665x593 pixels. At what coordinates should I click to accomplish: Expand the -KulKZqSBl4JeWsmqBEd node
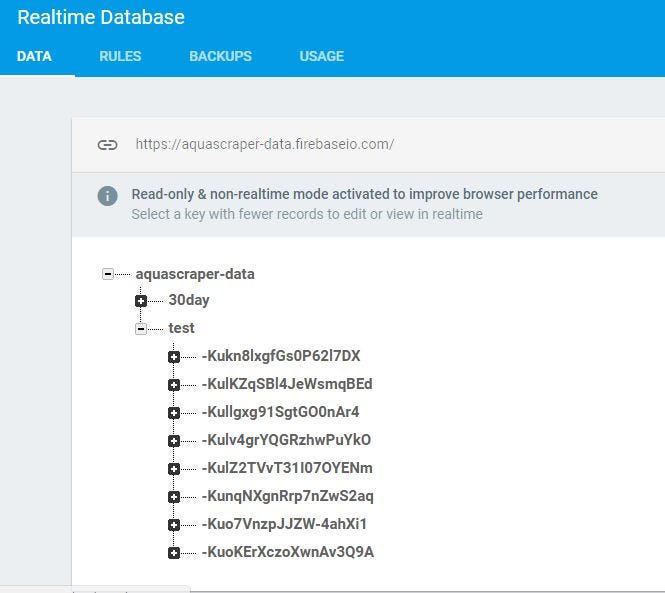pyautogui.click(x=174, y=385)
